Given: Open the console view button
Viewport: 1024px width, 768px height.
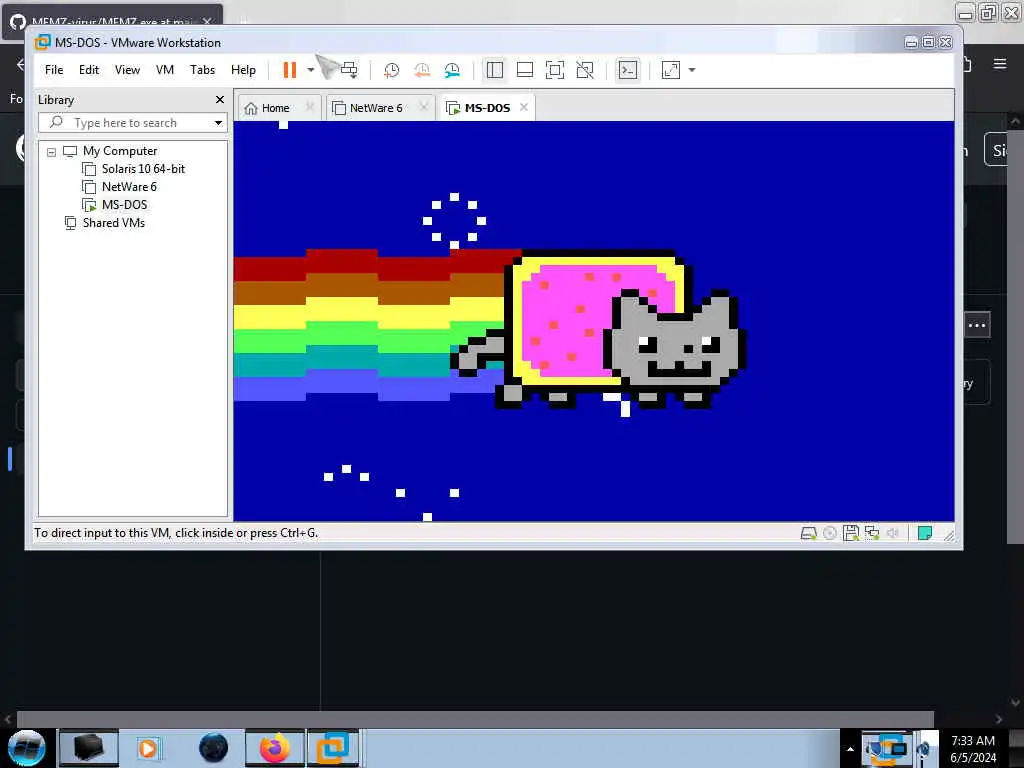Looking at the screenshot, I should (x=628, y=70).
